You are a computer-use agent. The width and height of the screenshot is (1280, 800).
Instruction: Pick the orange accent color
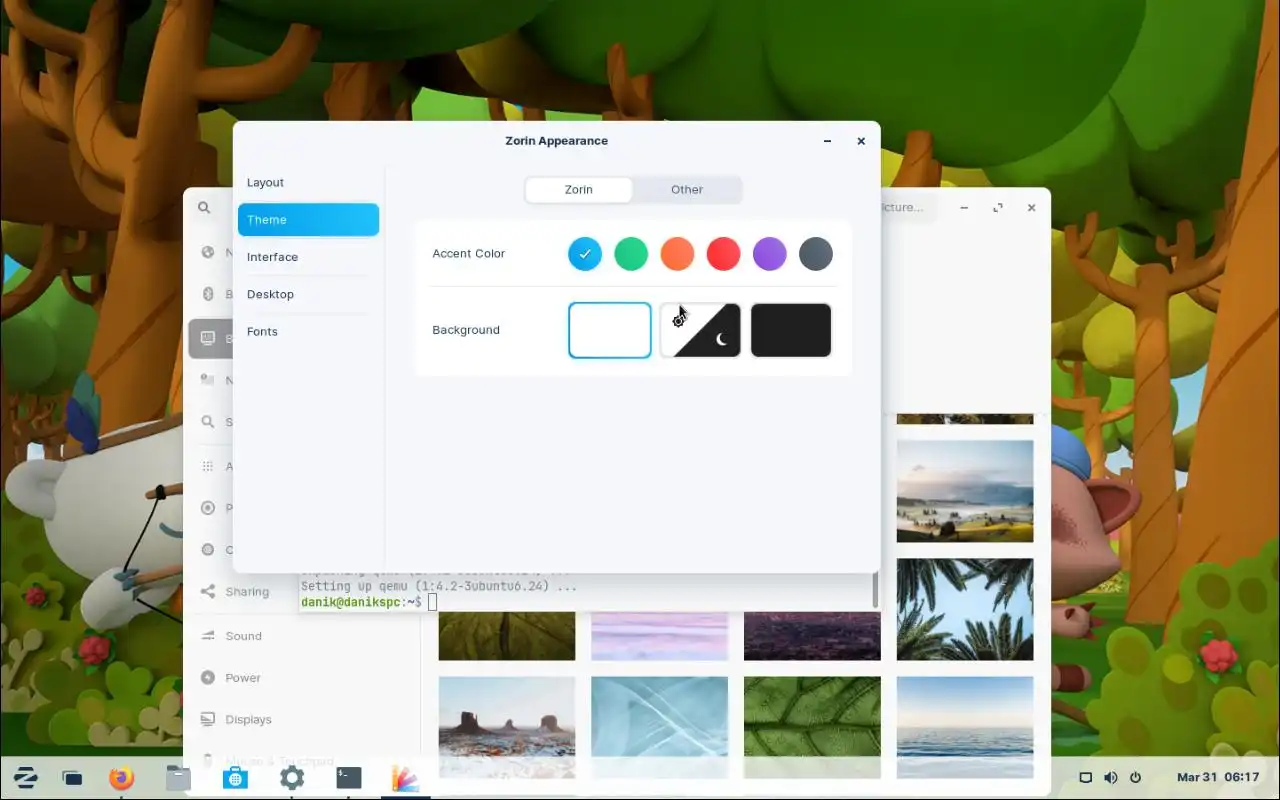[677, 254]
